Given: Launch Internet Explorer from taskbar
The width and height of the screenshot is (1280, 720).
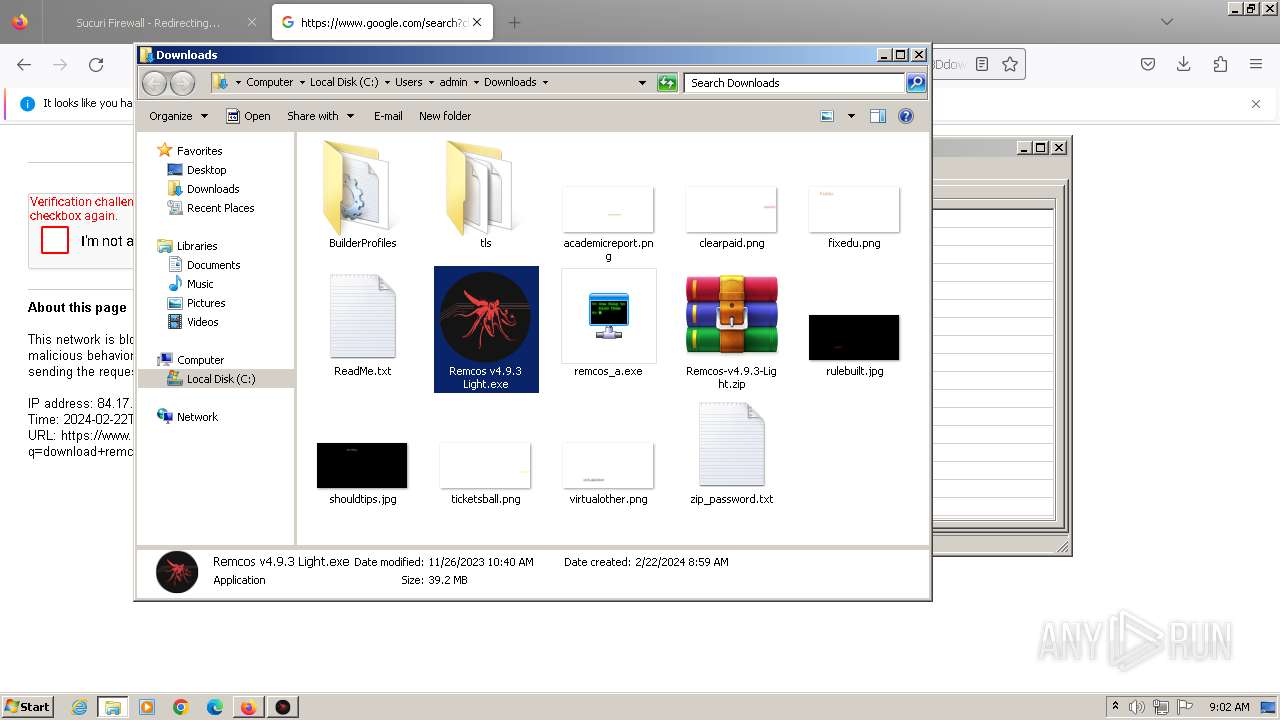Looking at the screenshot, I should [x=80, y=707].
